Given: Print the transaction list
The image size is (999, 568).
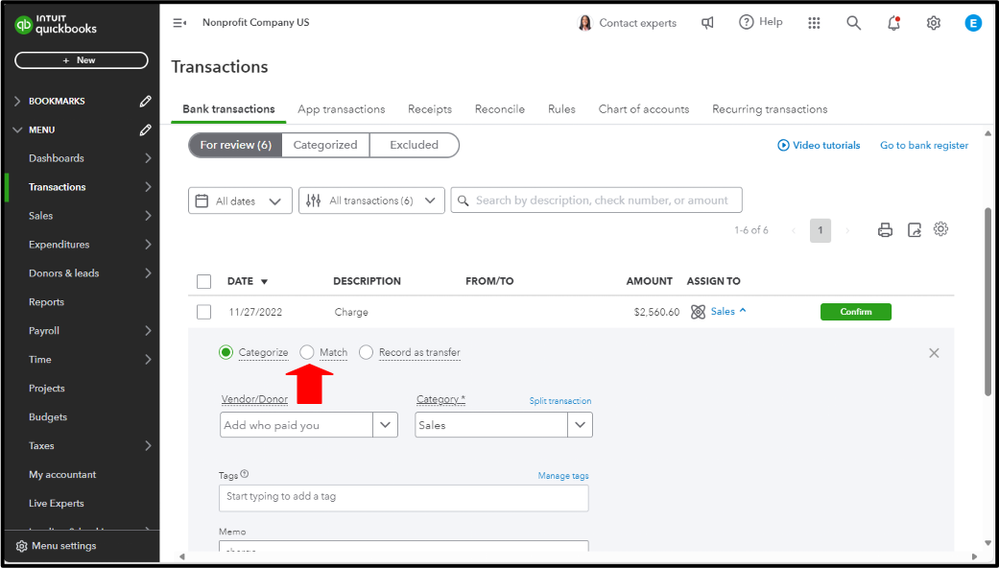Looking at the screenshot, I should [x=885, y=230].
